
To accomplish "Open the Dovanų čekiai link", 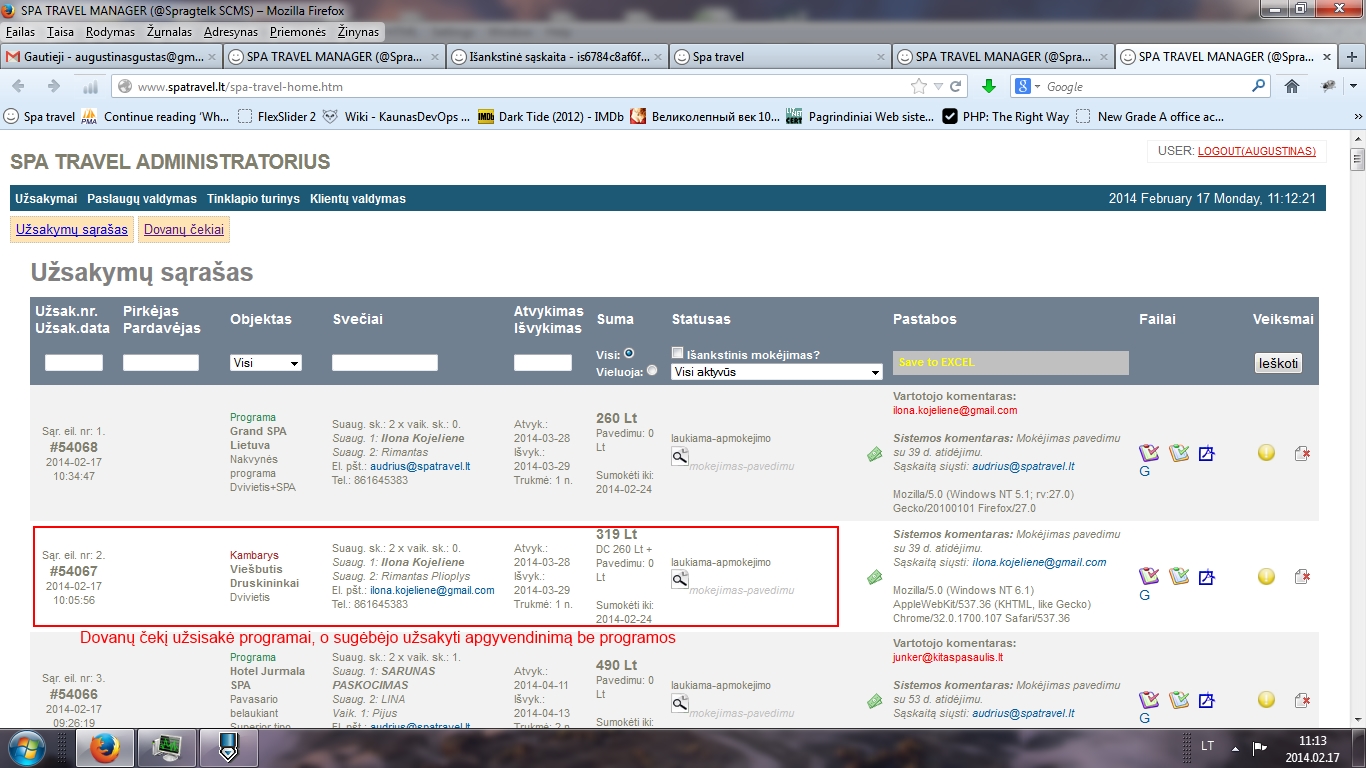I will (184, 229).
